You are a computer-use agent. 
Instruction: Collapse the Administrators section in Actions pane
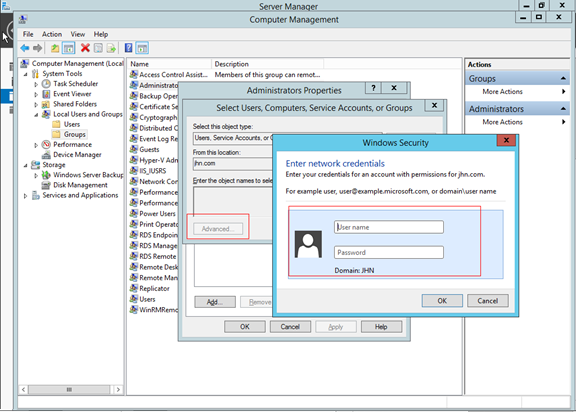563,109
